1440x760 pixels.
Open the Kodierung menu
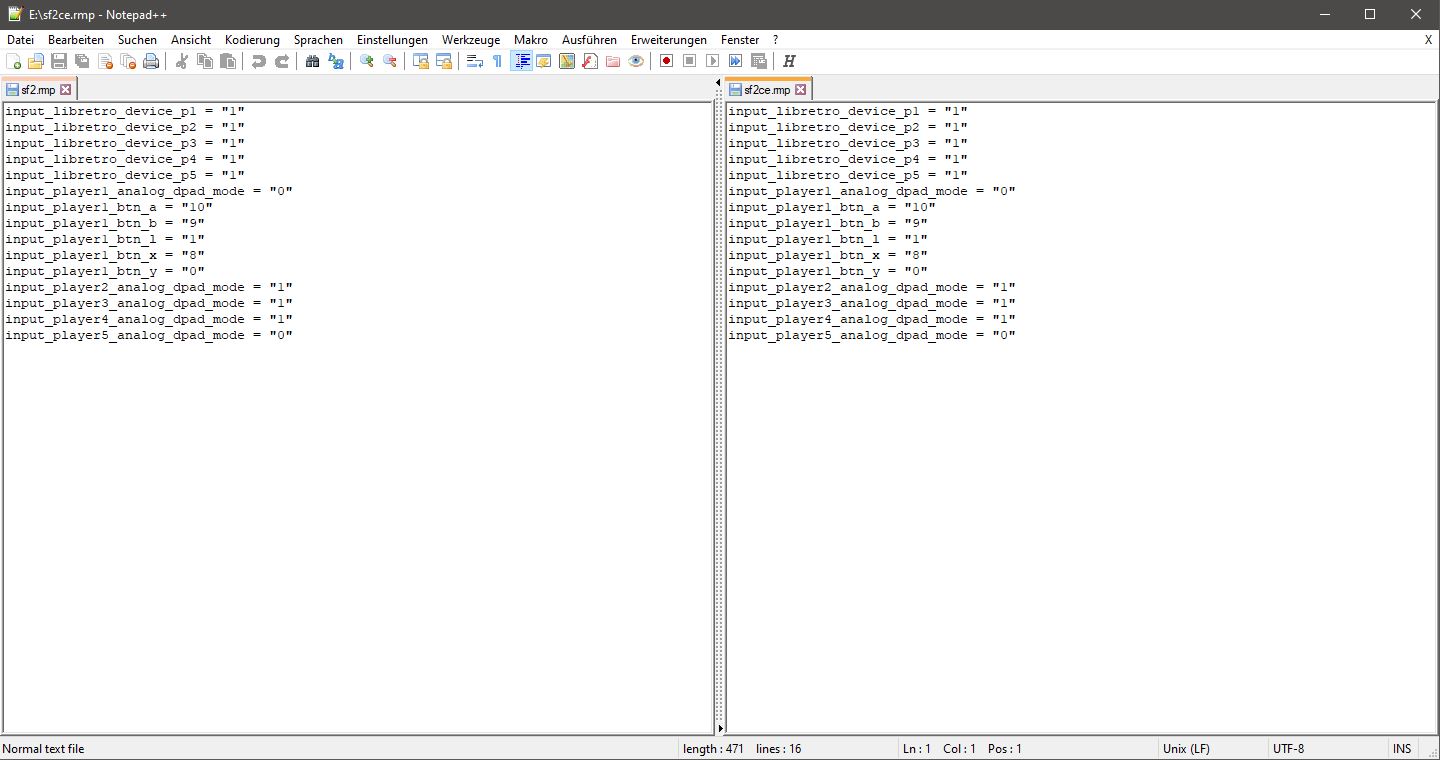251,40
